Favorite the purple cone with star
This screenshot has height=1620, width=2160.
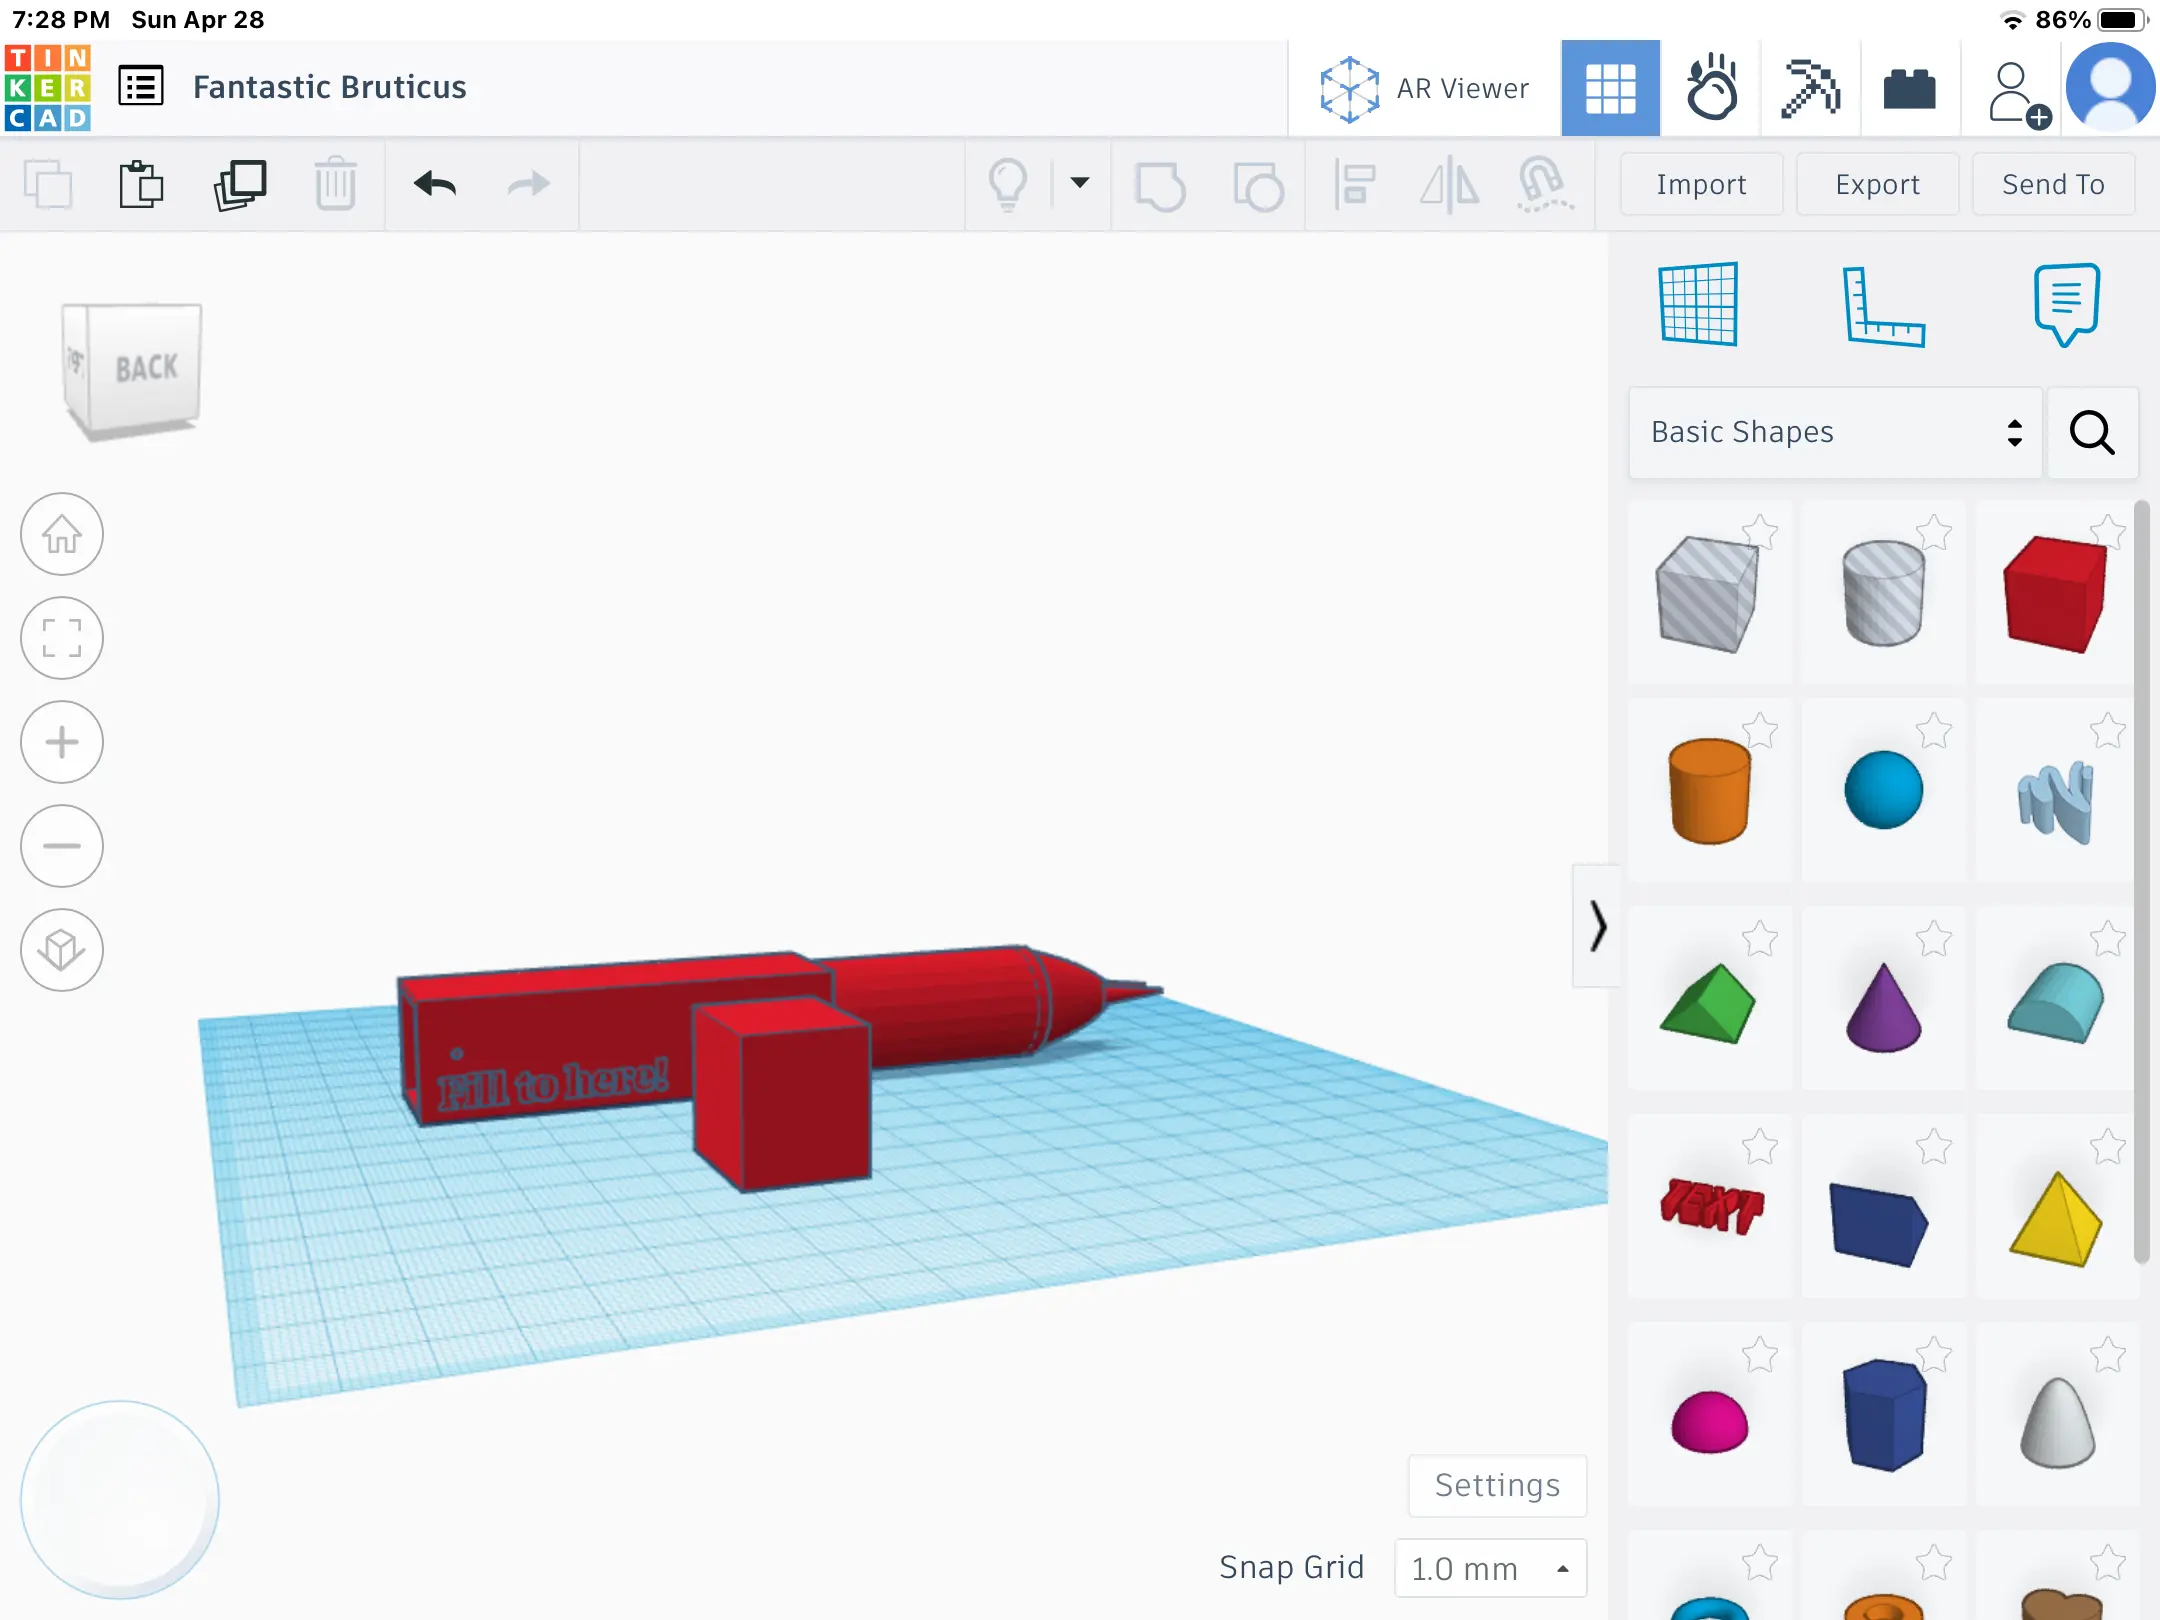pos(1934,938)
